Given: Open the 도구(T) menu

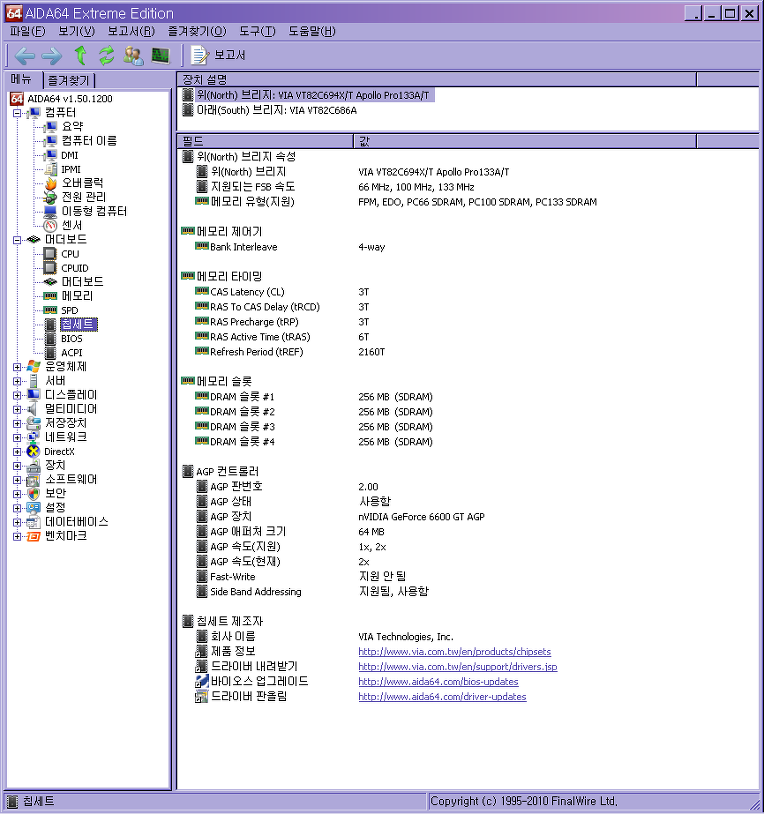Looking at the screenshot, I should 257,31.
